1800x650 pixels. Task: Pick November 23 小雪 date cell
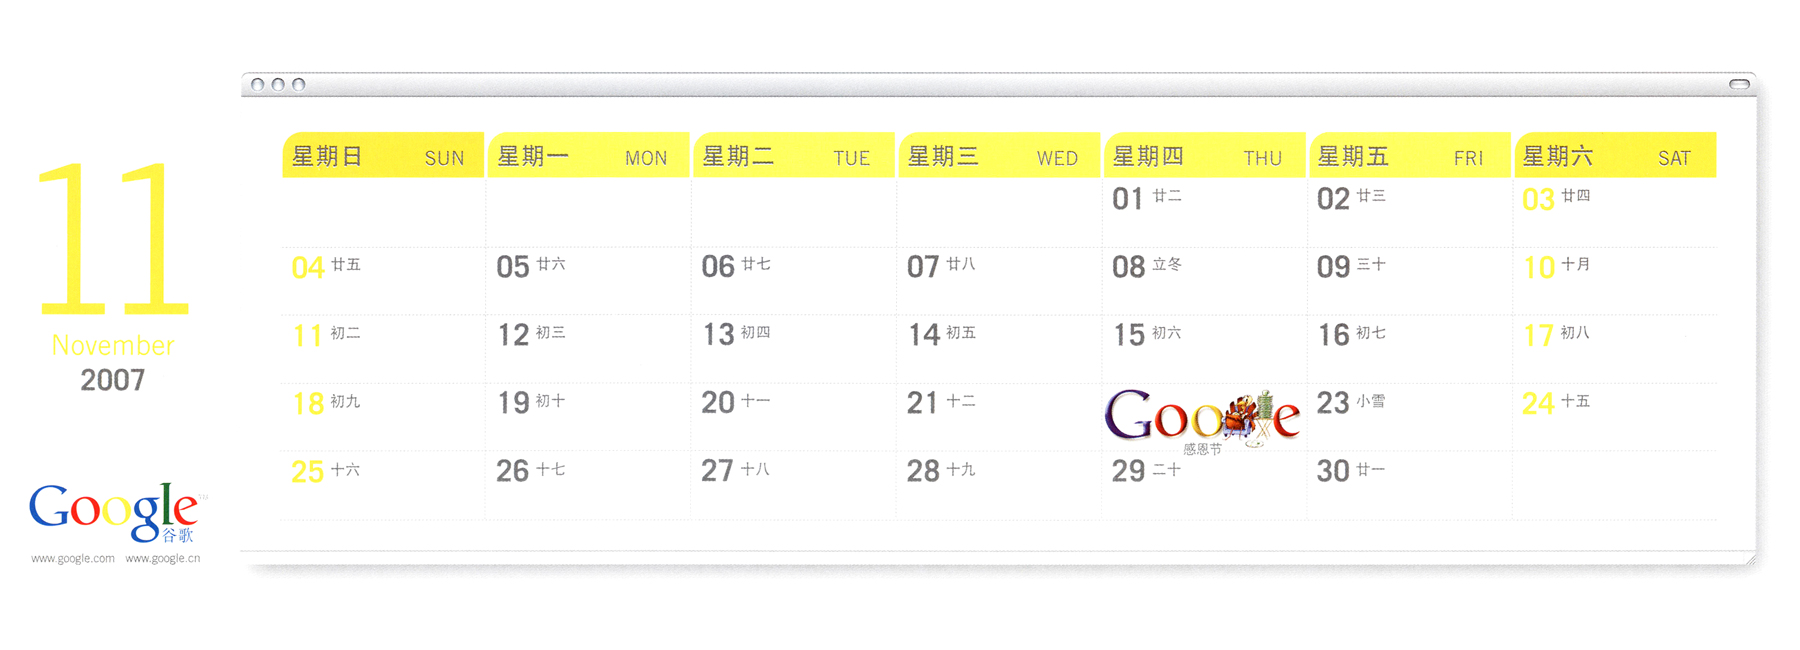1410,417
